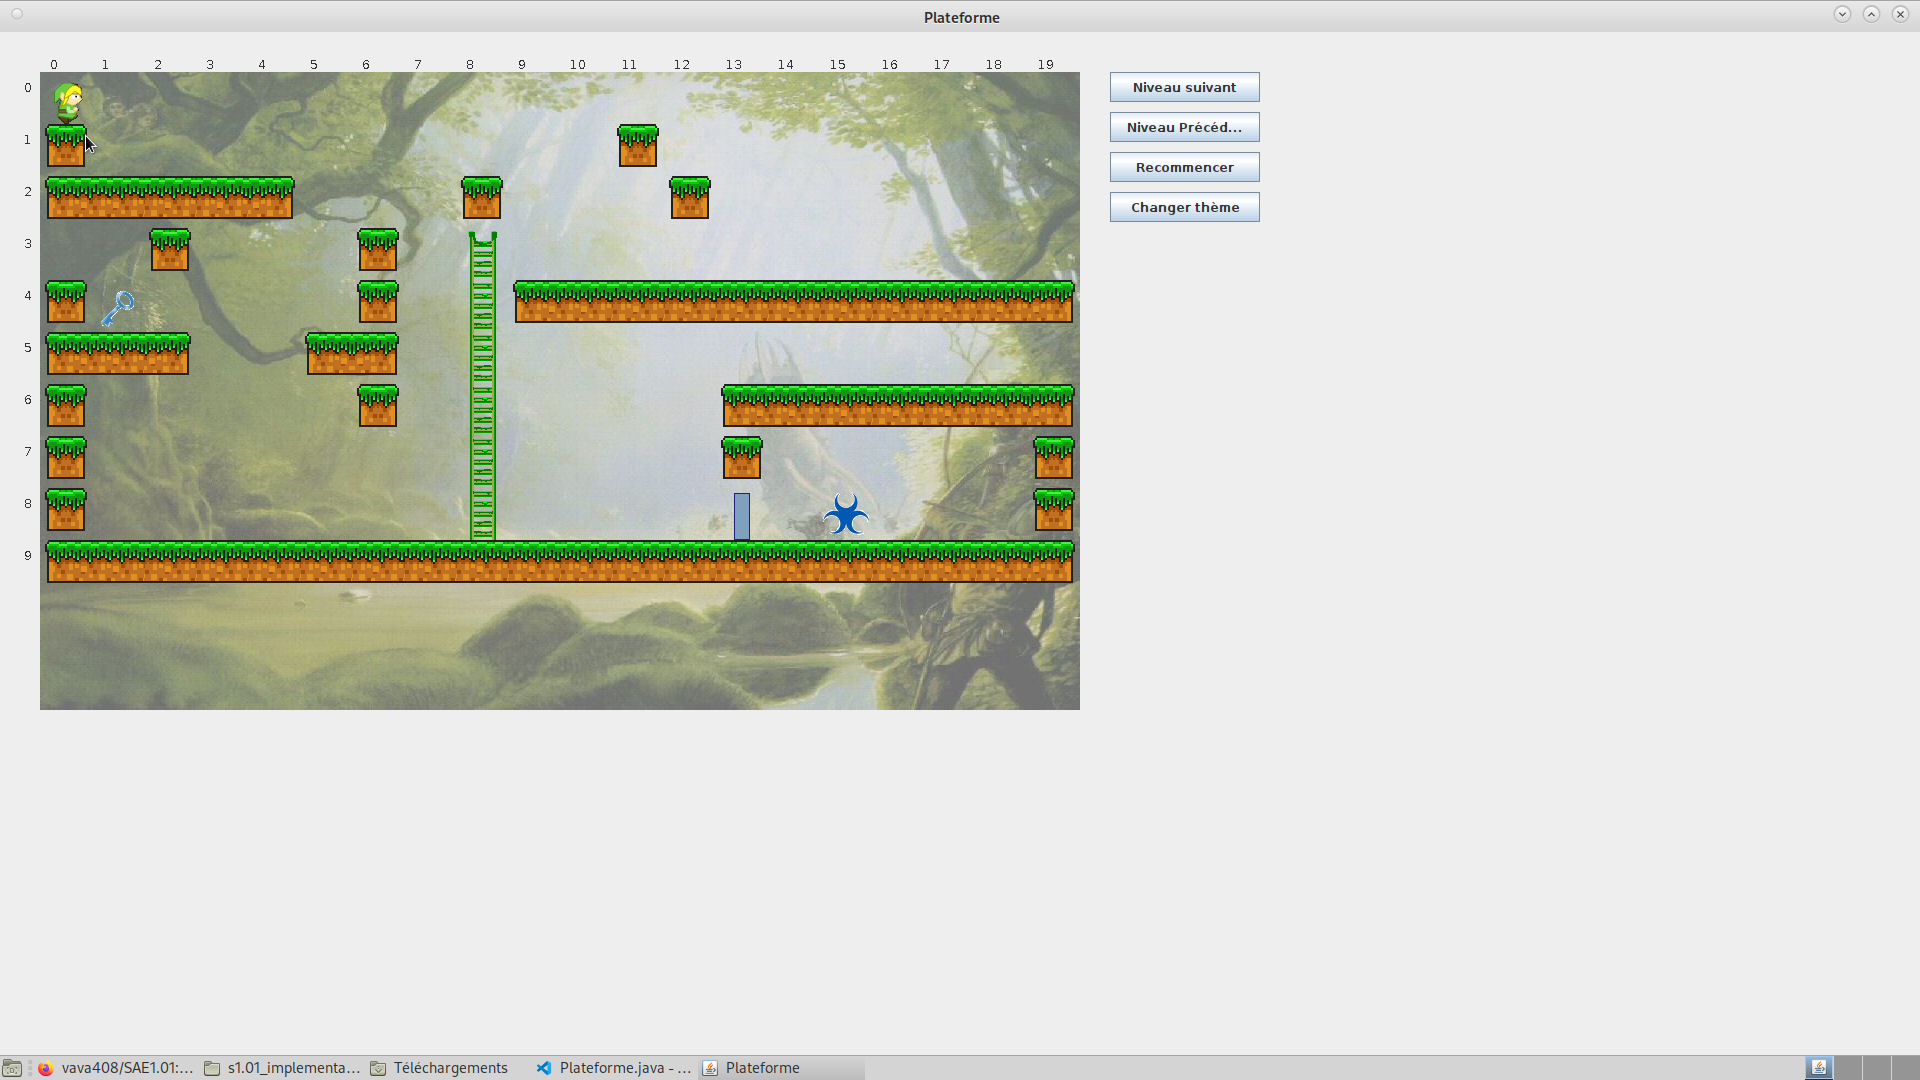1920x1080 pixels.
Task: Click the Java icon in the workspace pager
Action: [1819, 1068]
